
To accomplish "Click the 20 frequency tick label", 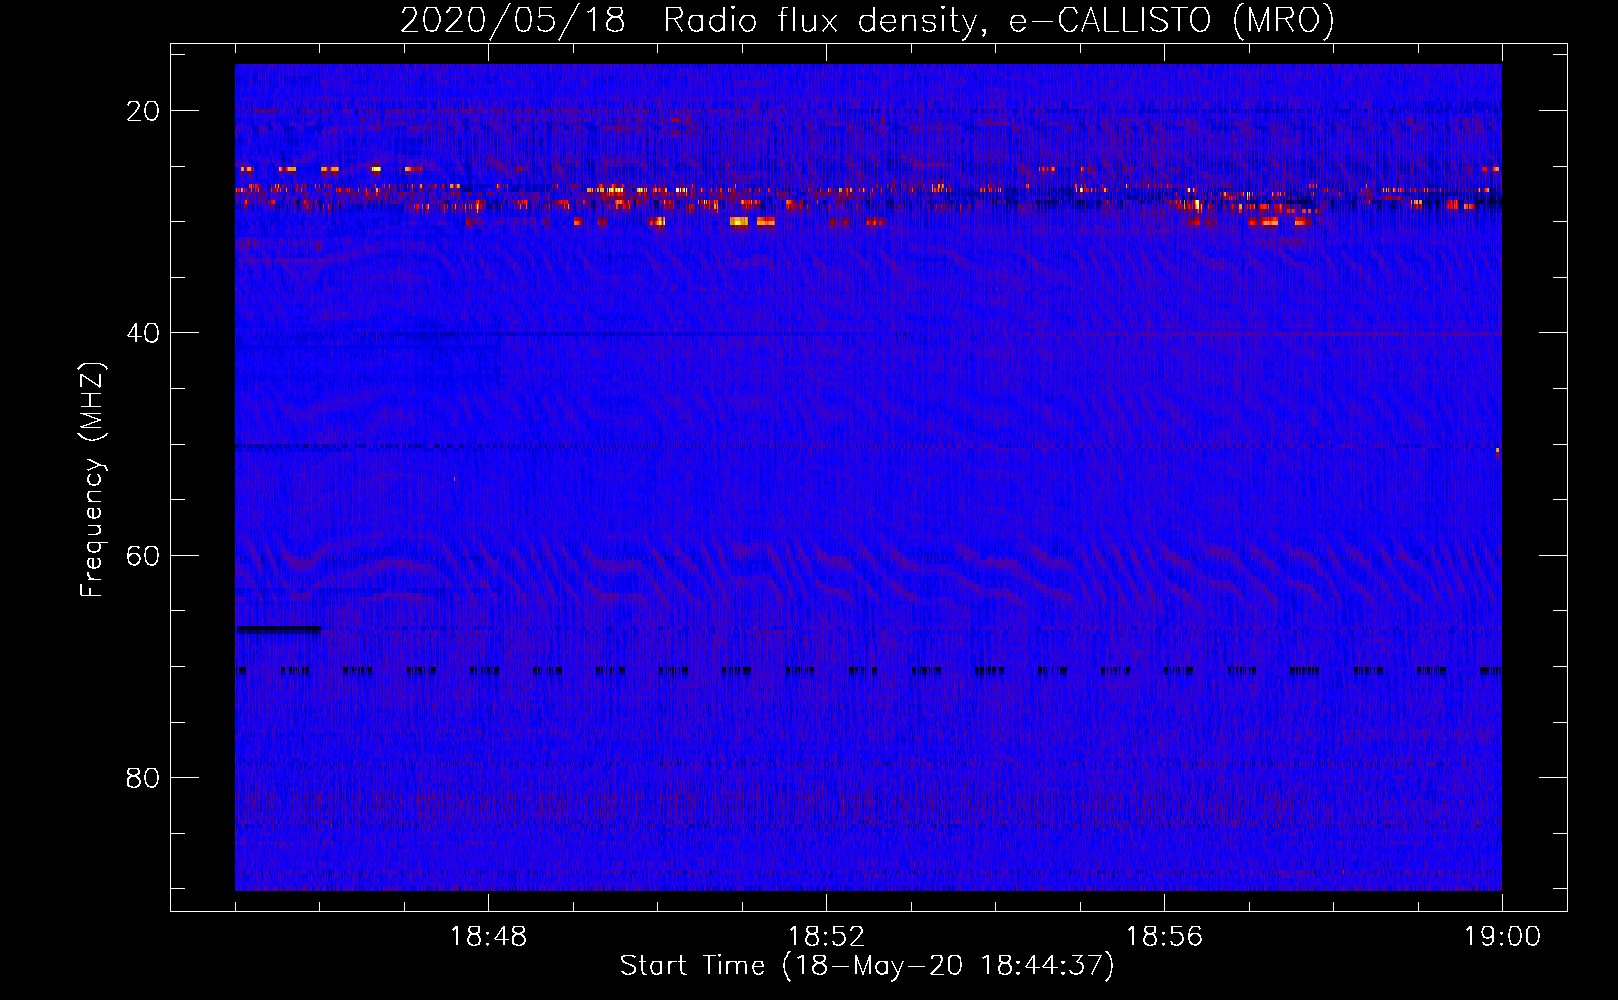I will (x=143, y=111).
